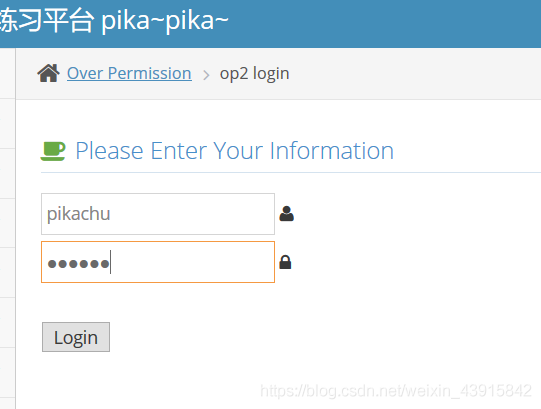Focus the username field containing pikachu
The height and width of the screenshot is (409, 541).
(x=158, y=214)
